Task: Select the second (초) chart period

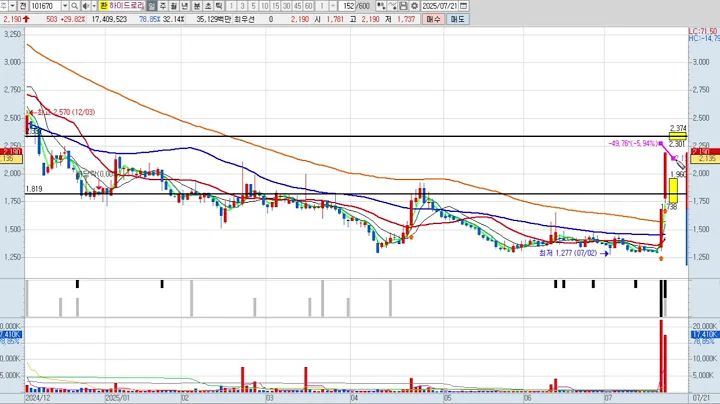Action: pos(208,6)
